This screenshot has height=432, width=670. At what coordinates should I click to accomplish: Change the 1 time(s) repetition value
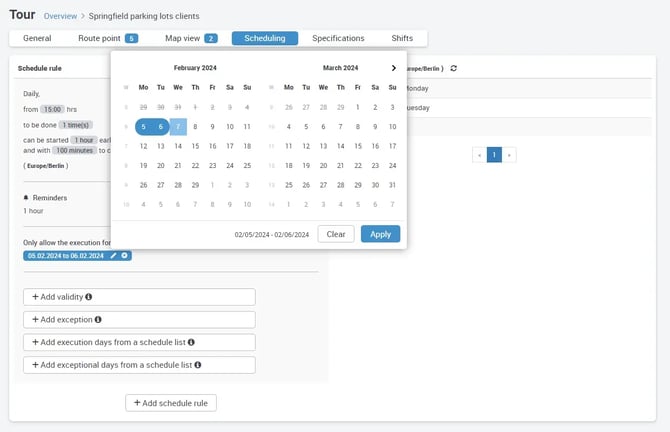click(76, 125)
